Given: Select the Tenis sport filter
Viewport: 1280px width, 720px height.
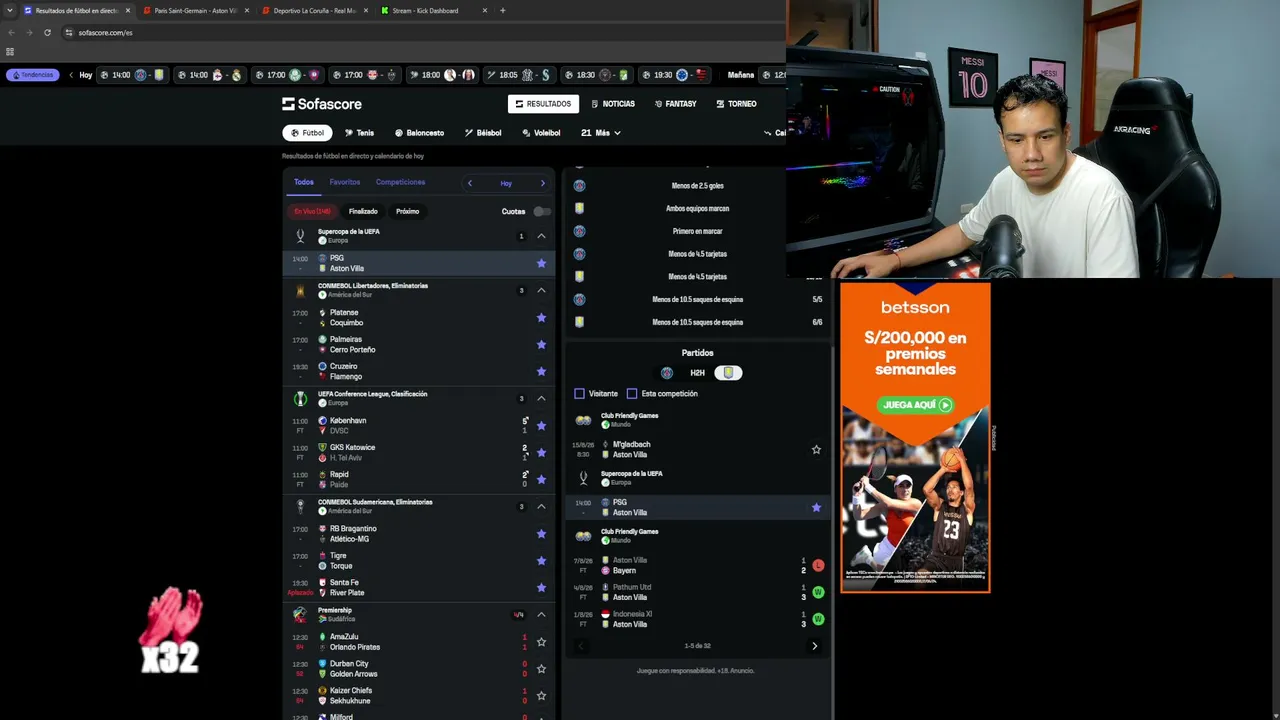Looking at the screenshot, I should pos(359,132).
